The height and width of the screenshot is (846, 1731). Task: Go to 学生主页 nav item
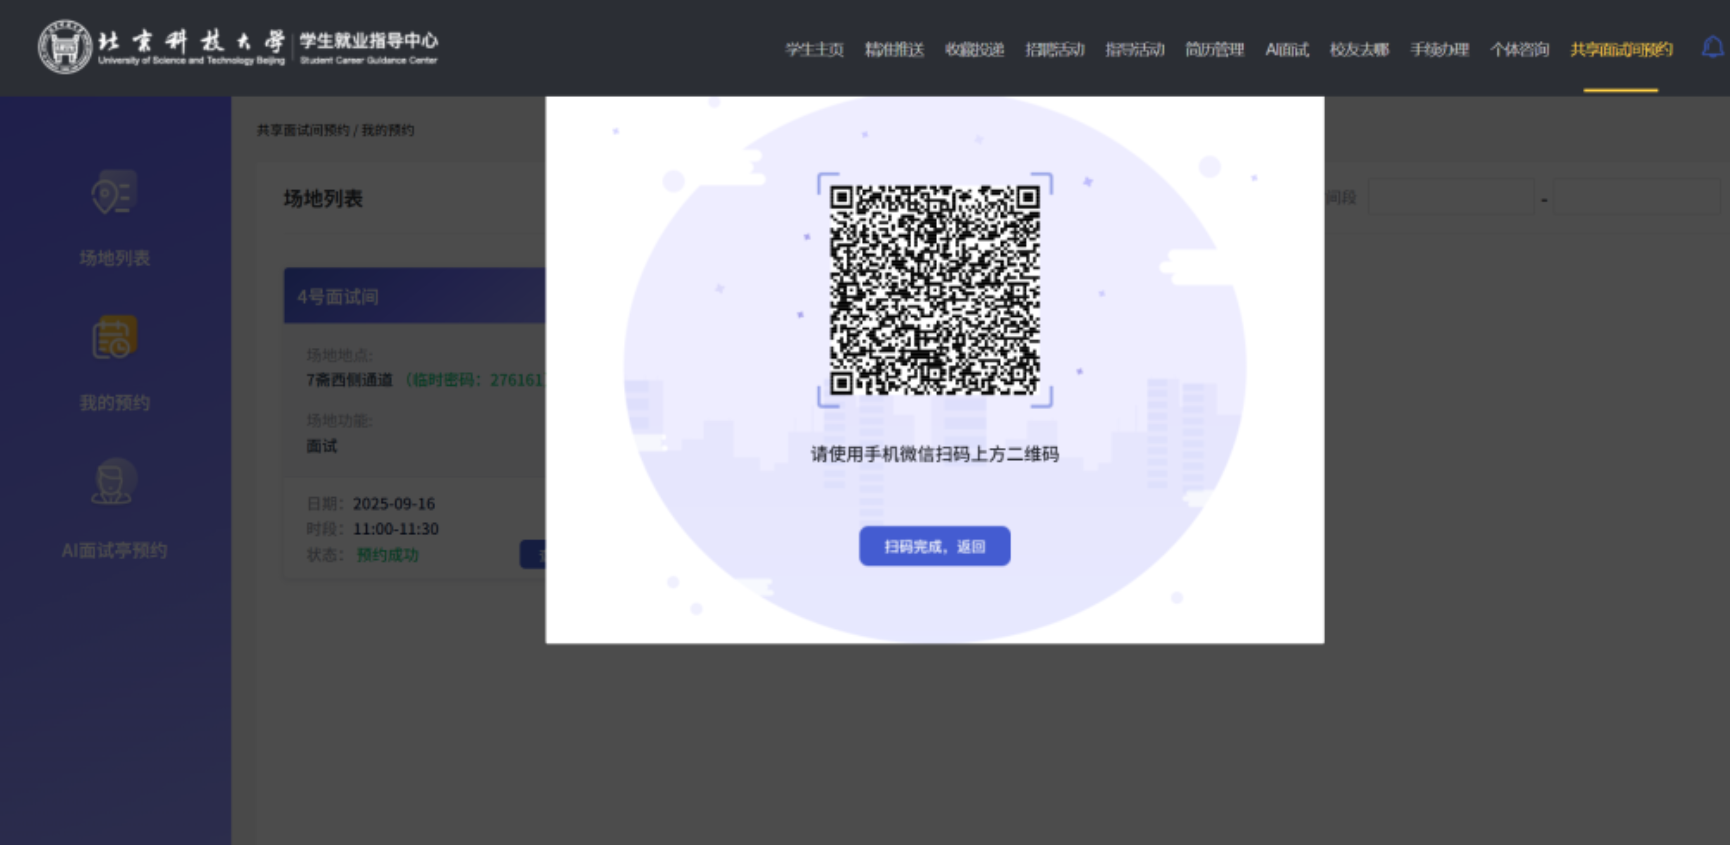814,49
